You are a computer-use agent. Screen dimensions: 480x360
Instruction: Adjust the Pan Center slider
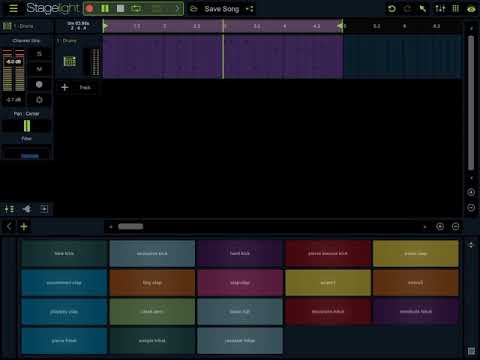pos(27,126)
